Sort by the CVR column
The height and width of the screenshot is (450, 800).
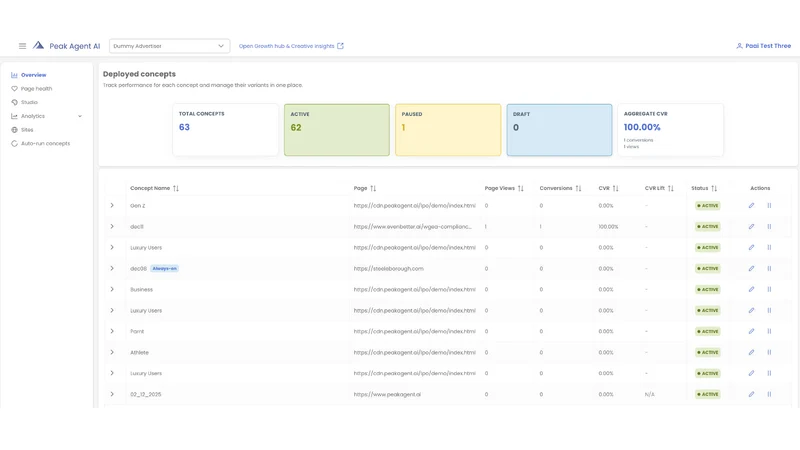[x=615, y=188]
